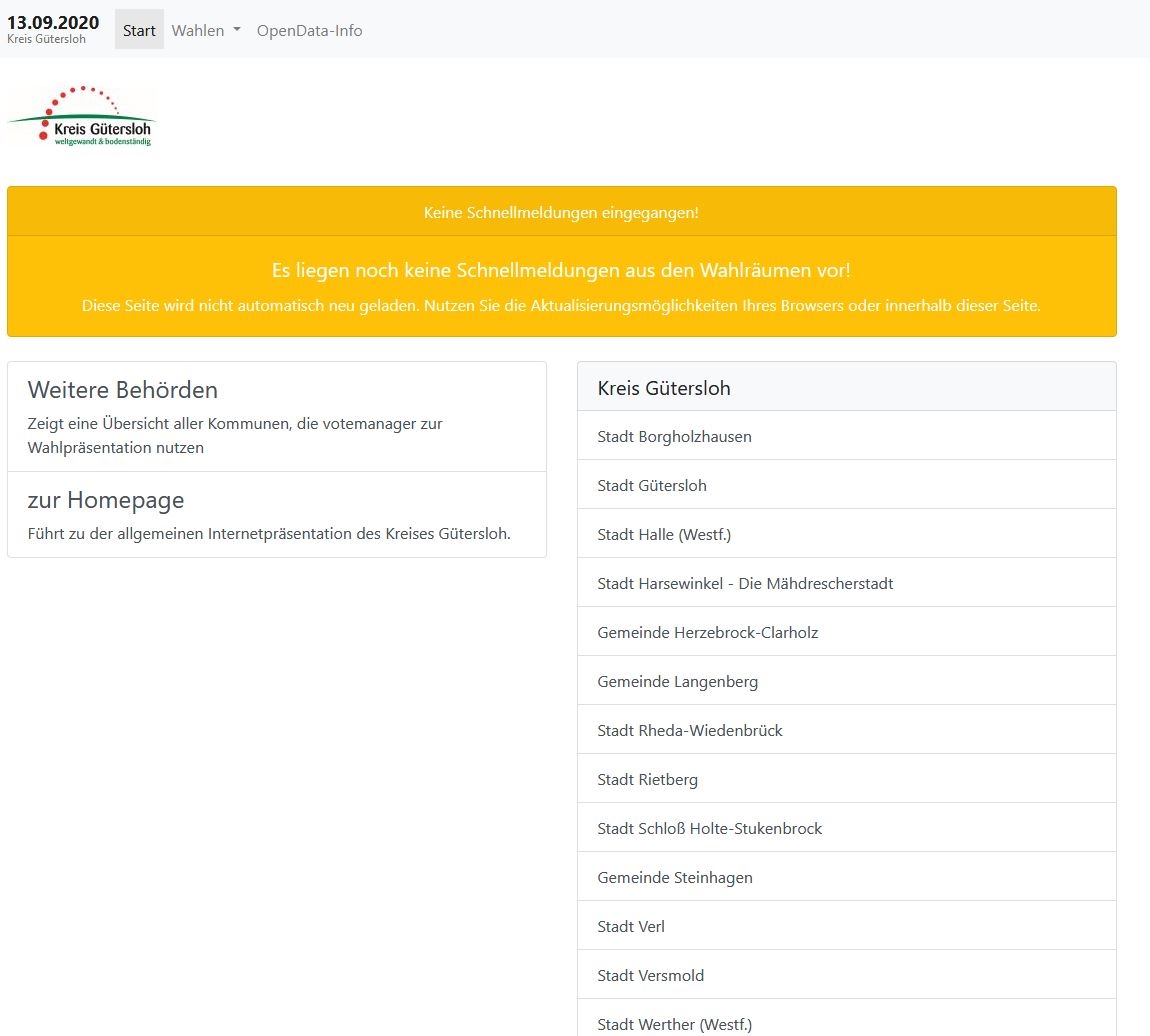Open Stadt Halle (Westf.) entry
This screenshot has width=1150, height=1036.
tap(664, 534)
